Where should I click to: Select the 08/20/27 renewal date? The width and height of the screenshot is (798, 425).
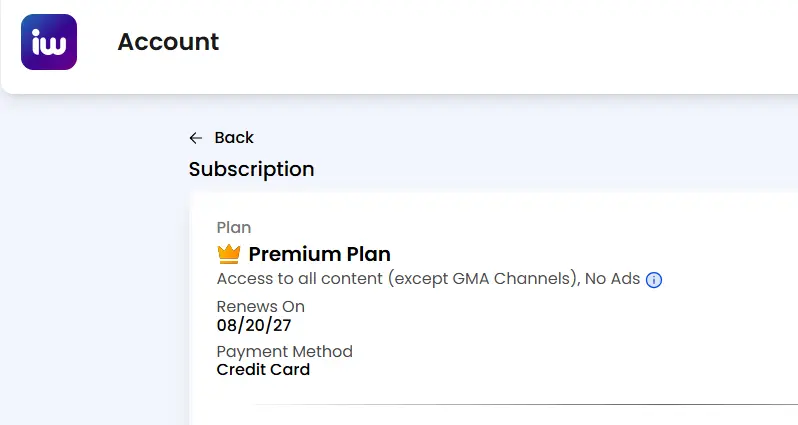pos(254,325)
